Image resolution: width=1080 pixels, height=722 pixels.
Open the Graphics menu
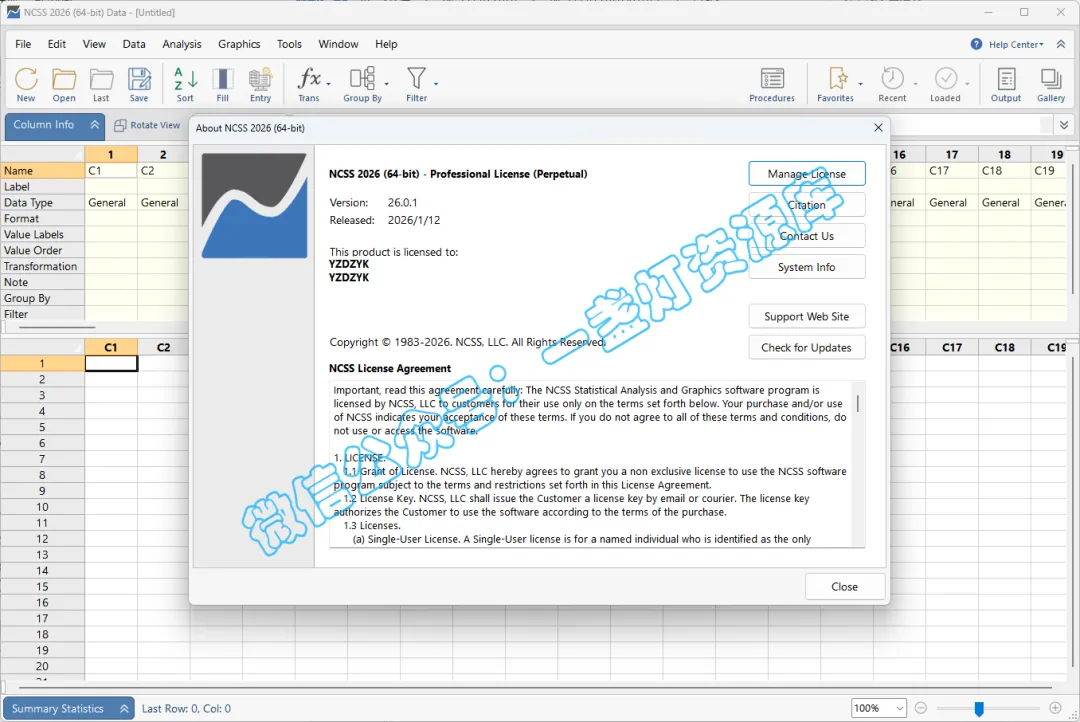(x=239, y=44)
